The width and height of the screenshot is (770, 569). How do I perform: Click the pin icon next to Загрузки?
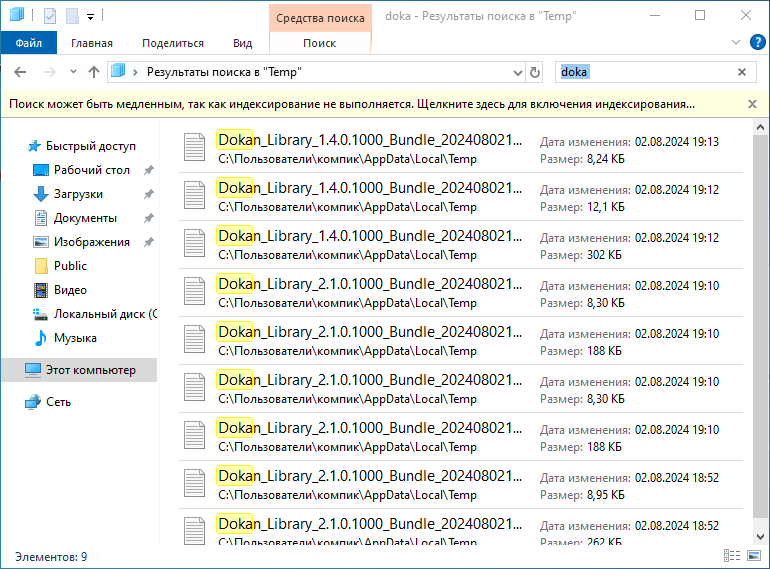pos(148,194)
